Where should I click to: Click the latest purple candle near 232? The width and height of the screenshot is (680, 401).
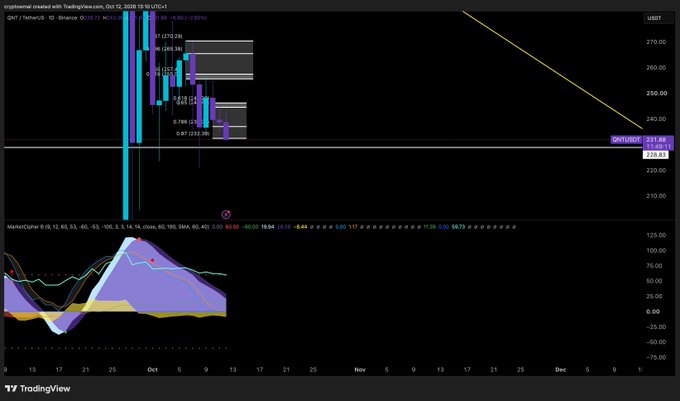[x=226, y=131]
